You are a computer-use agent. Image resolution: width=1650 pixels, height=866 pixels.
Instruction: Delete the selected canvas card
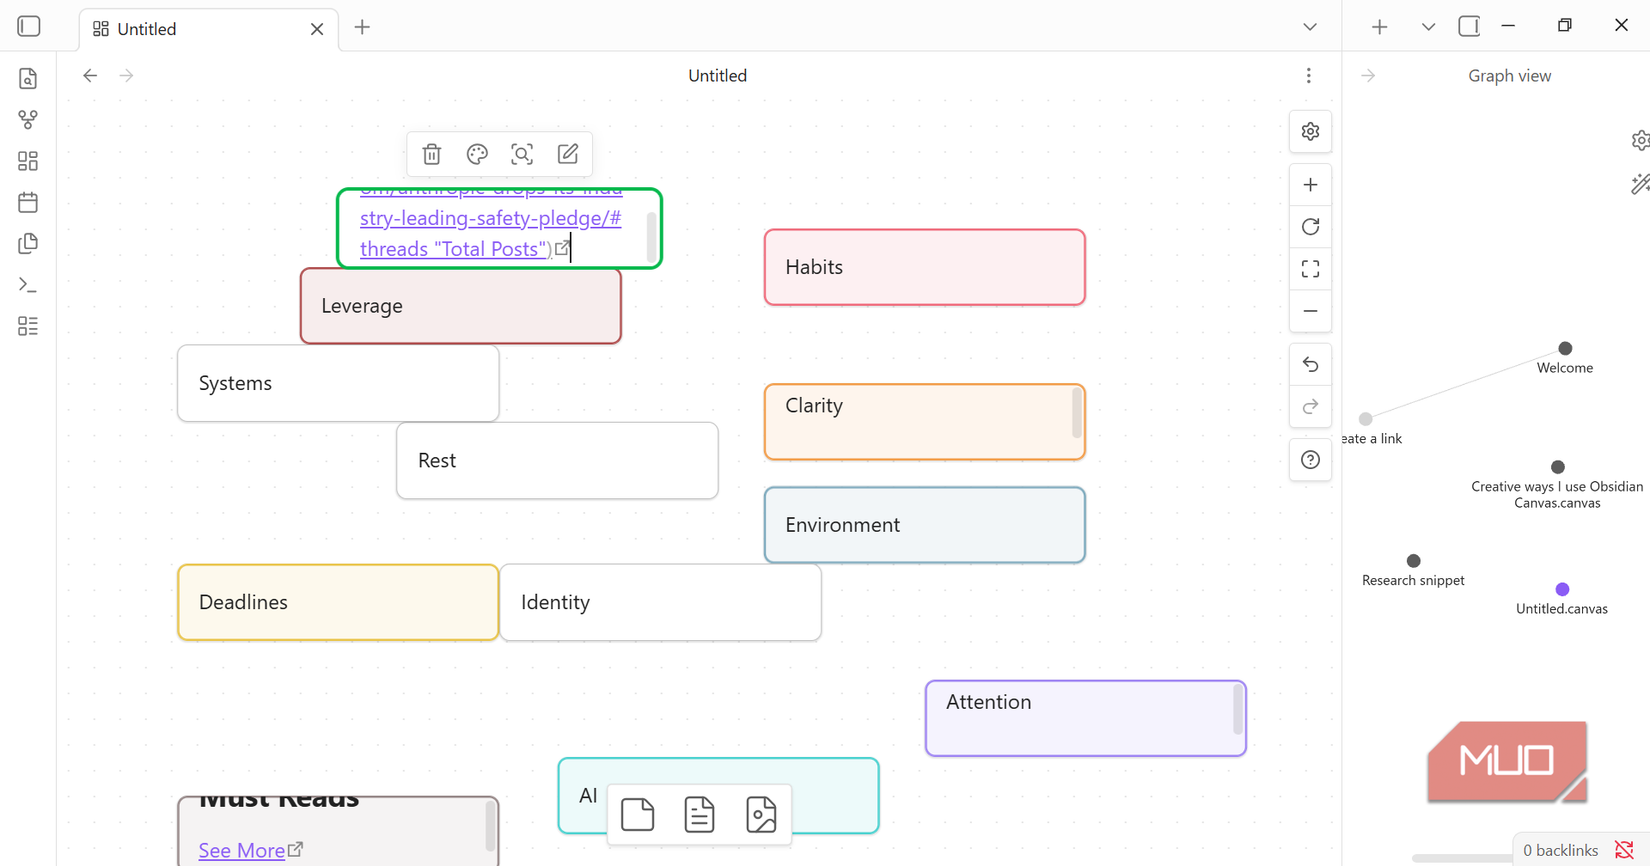432,154
